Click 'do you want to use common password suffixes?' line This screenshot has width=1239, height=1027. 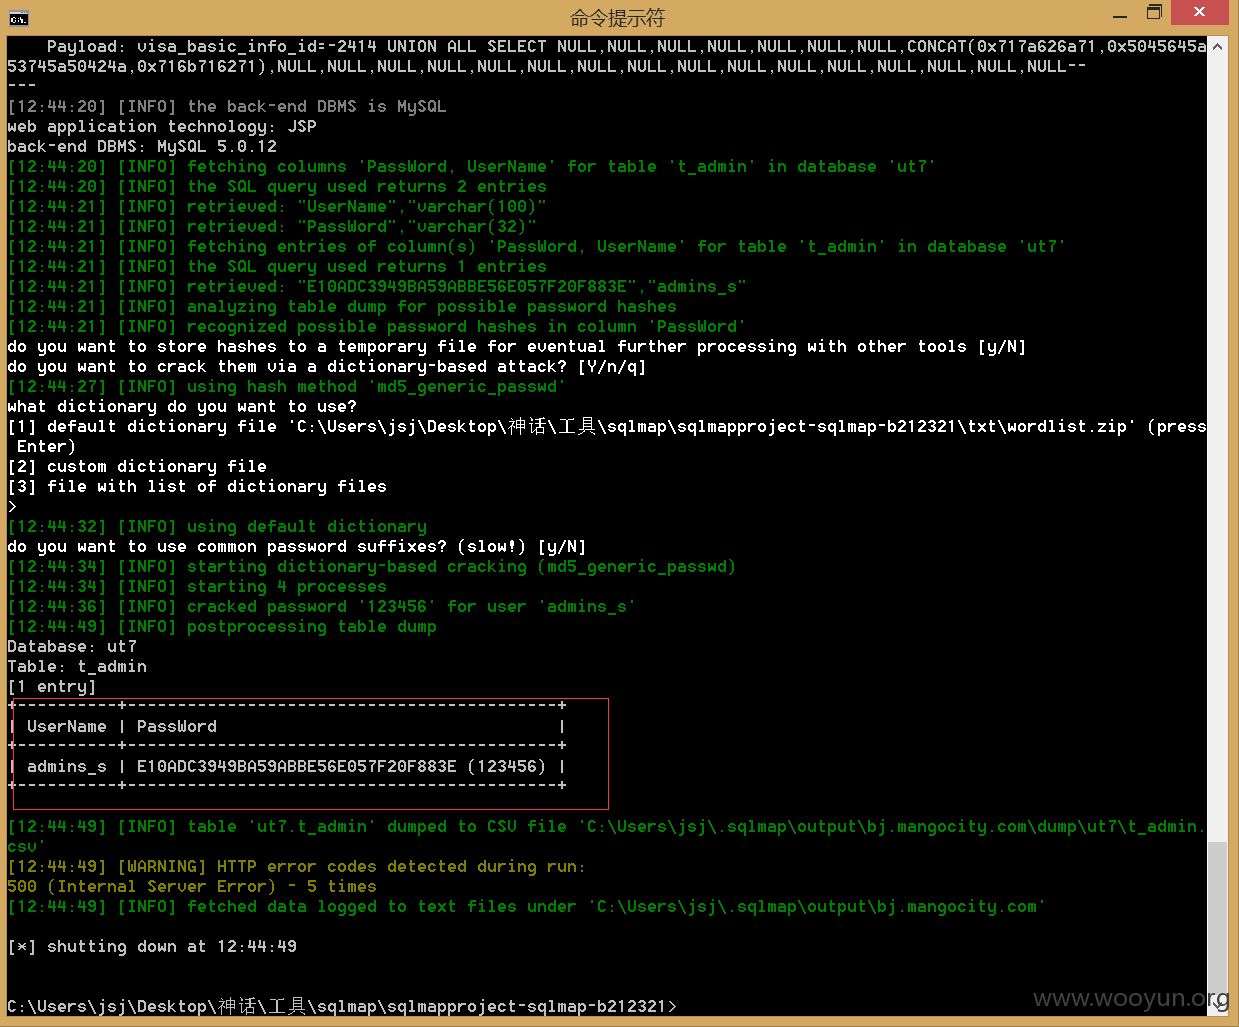click(297, 546)
